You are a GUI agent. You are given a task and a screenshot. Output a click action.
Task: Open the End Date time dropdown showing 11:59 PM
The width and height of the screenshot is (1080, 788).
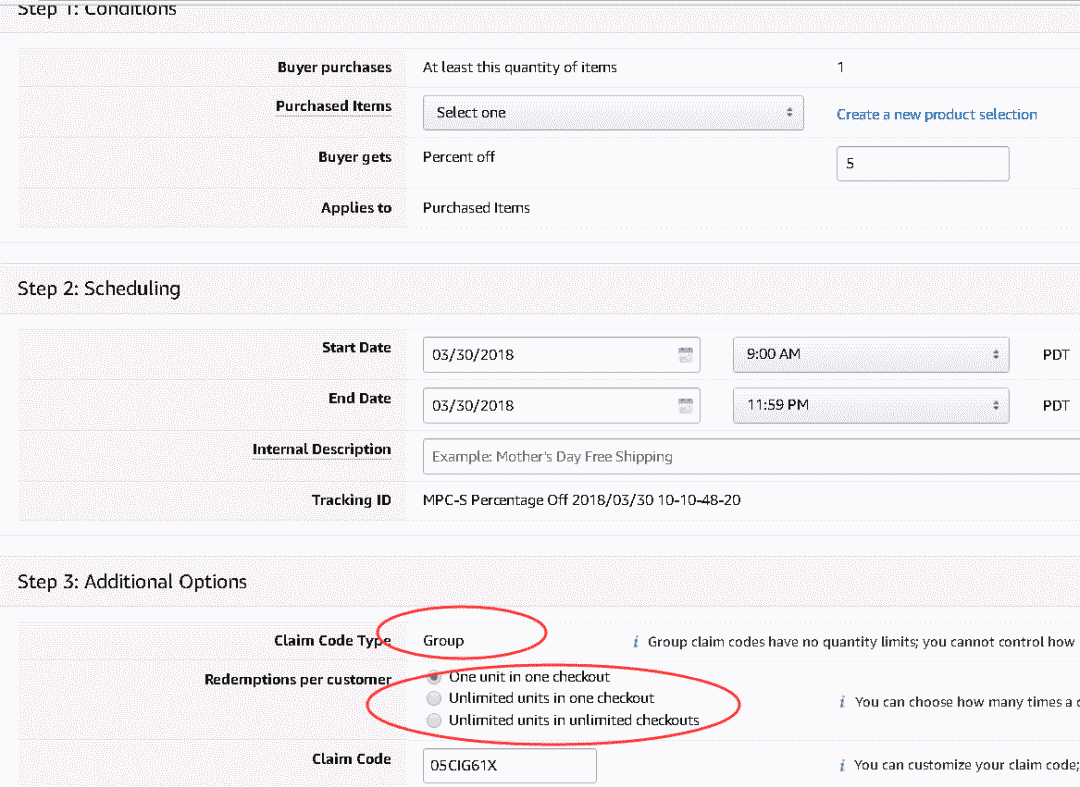pos(870,405)
